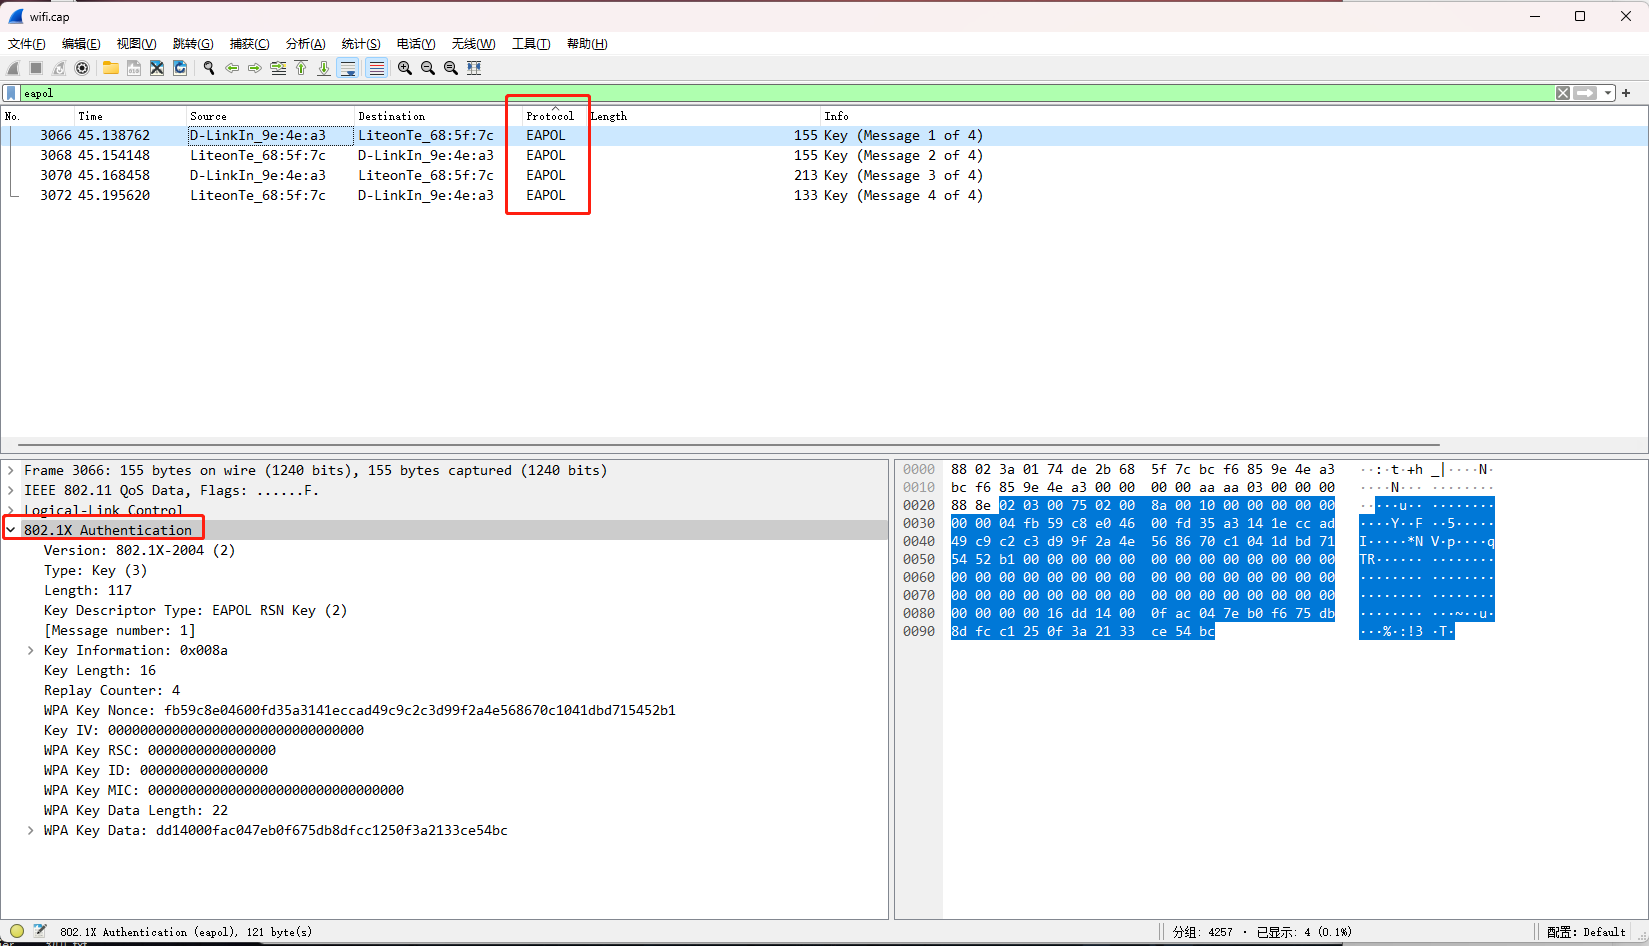Open the 统计(S) menu

tap(361, 44)
